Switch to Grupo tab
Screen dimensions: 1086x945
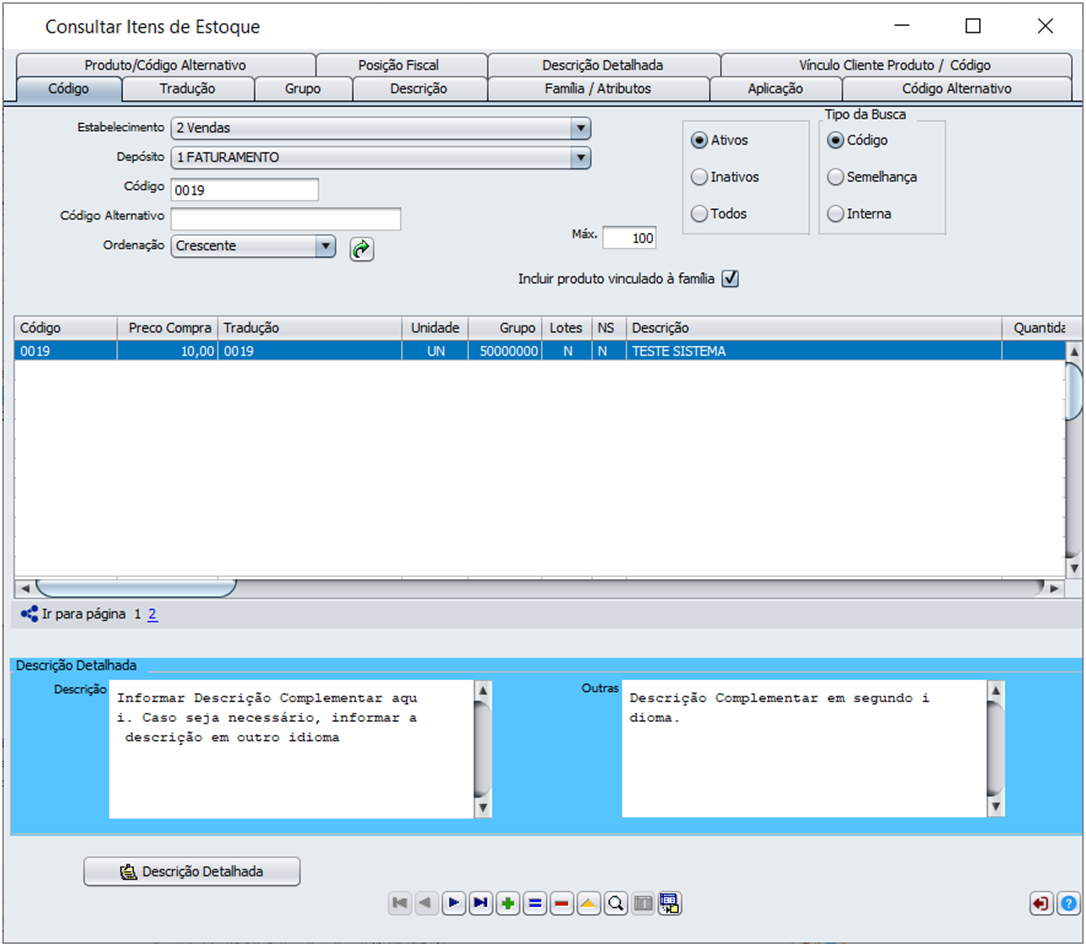(x=303, y=89)
